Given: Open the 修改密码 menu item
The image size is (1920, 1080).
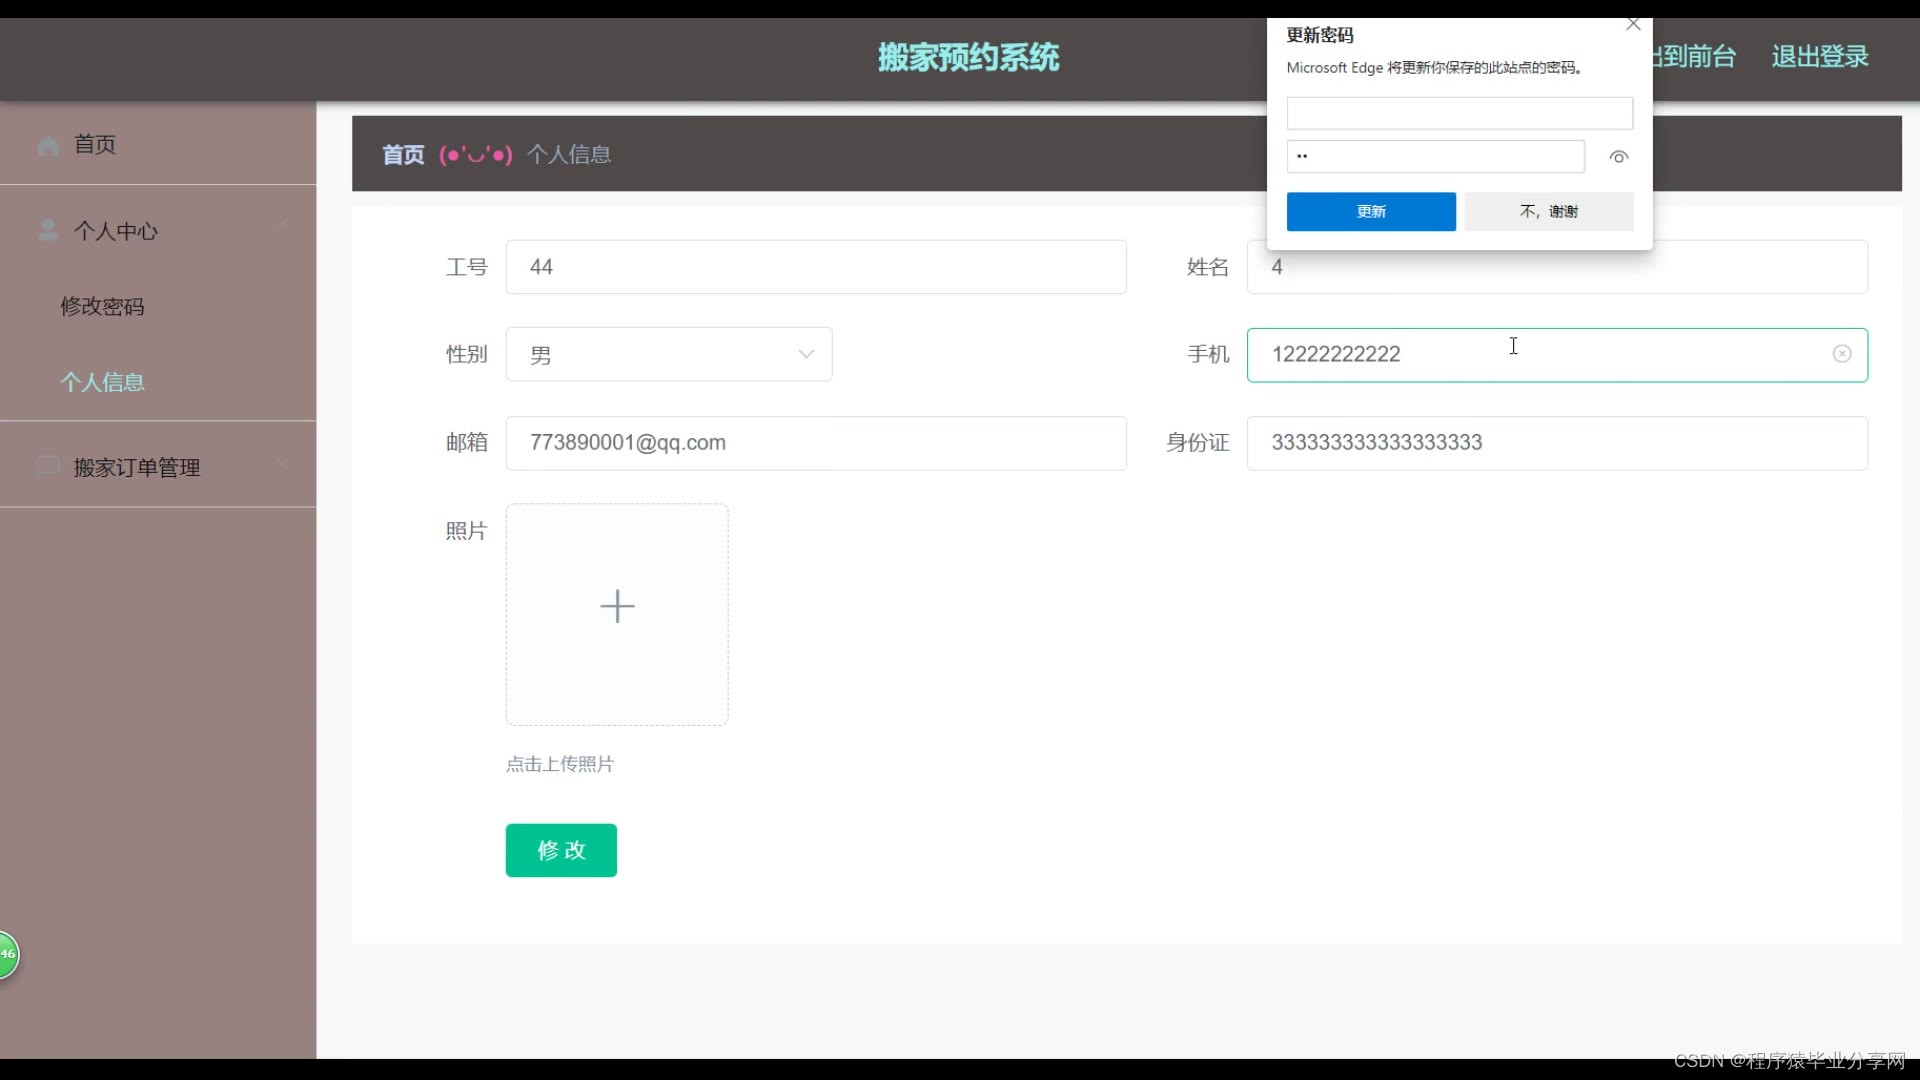Looking at the screenshot, I should tap(102, 307).
